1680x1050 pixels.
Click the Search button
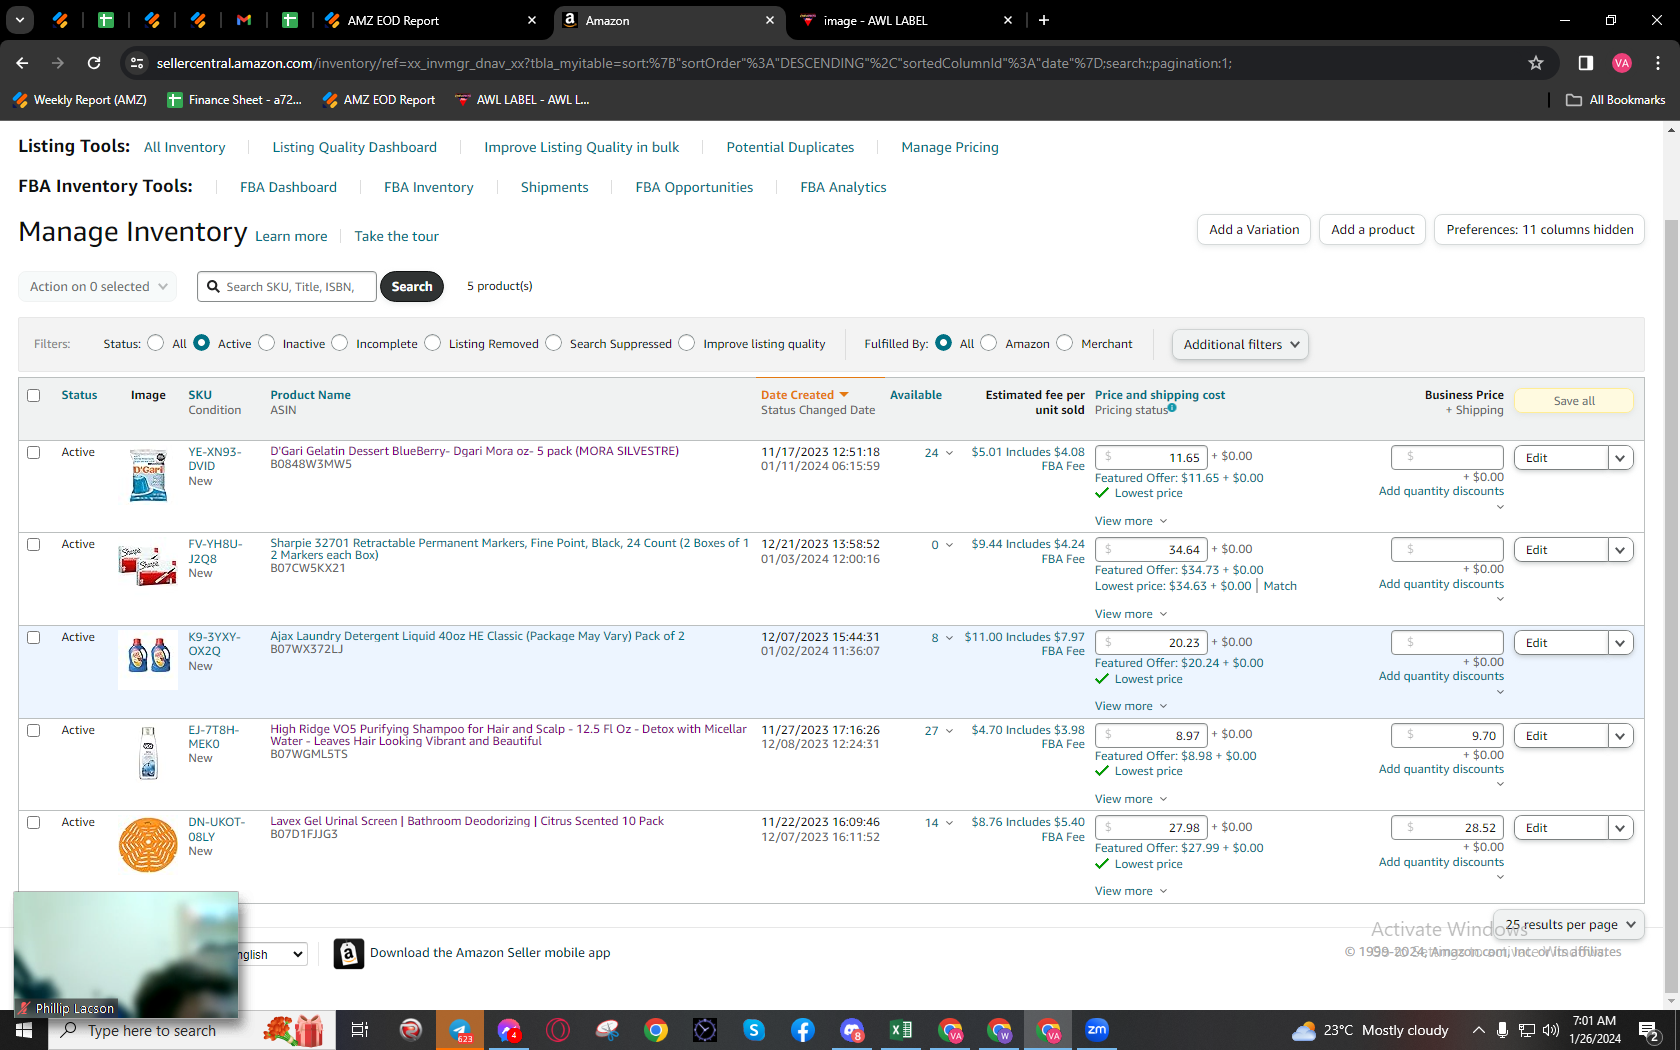pos(412,287)
